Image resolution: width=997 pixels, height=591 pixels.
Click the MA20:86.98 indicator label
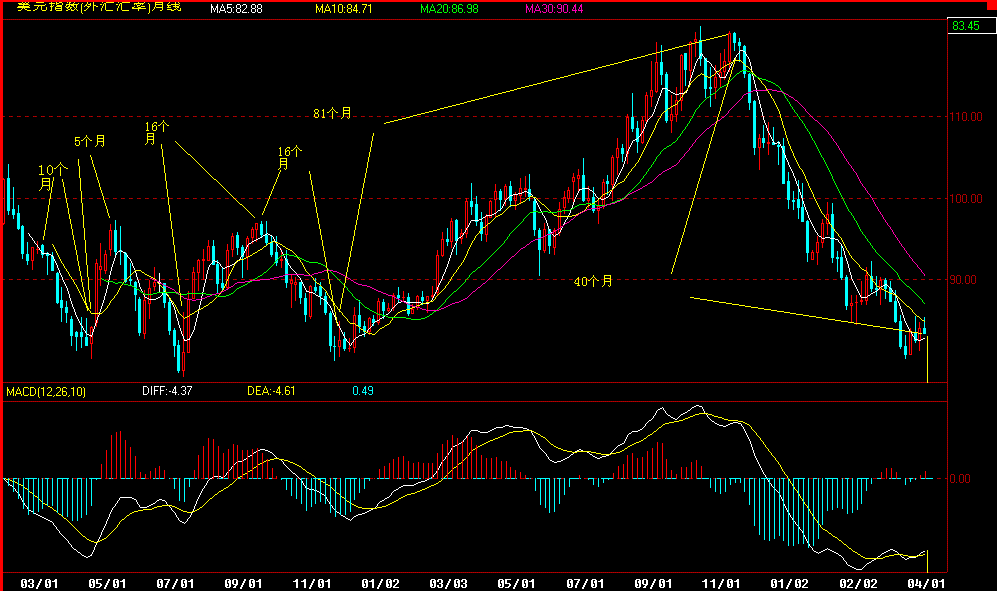point(450,9)
